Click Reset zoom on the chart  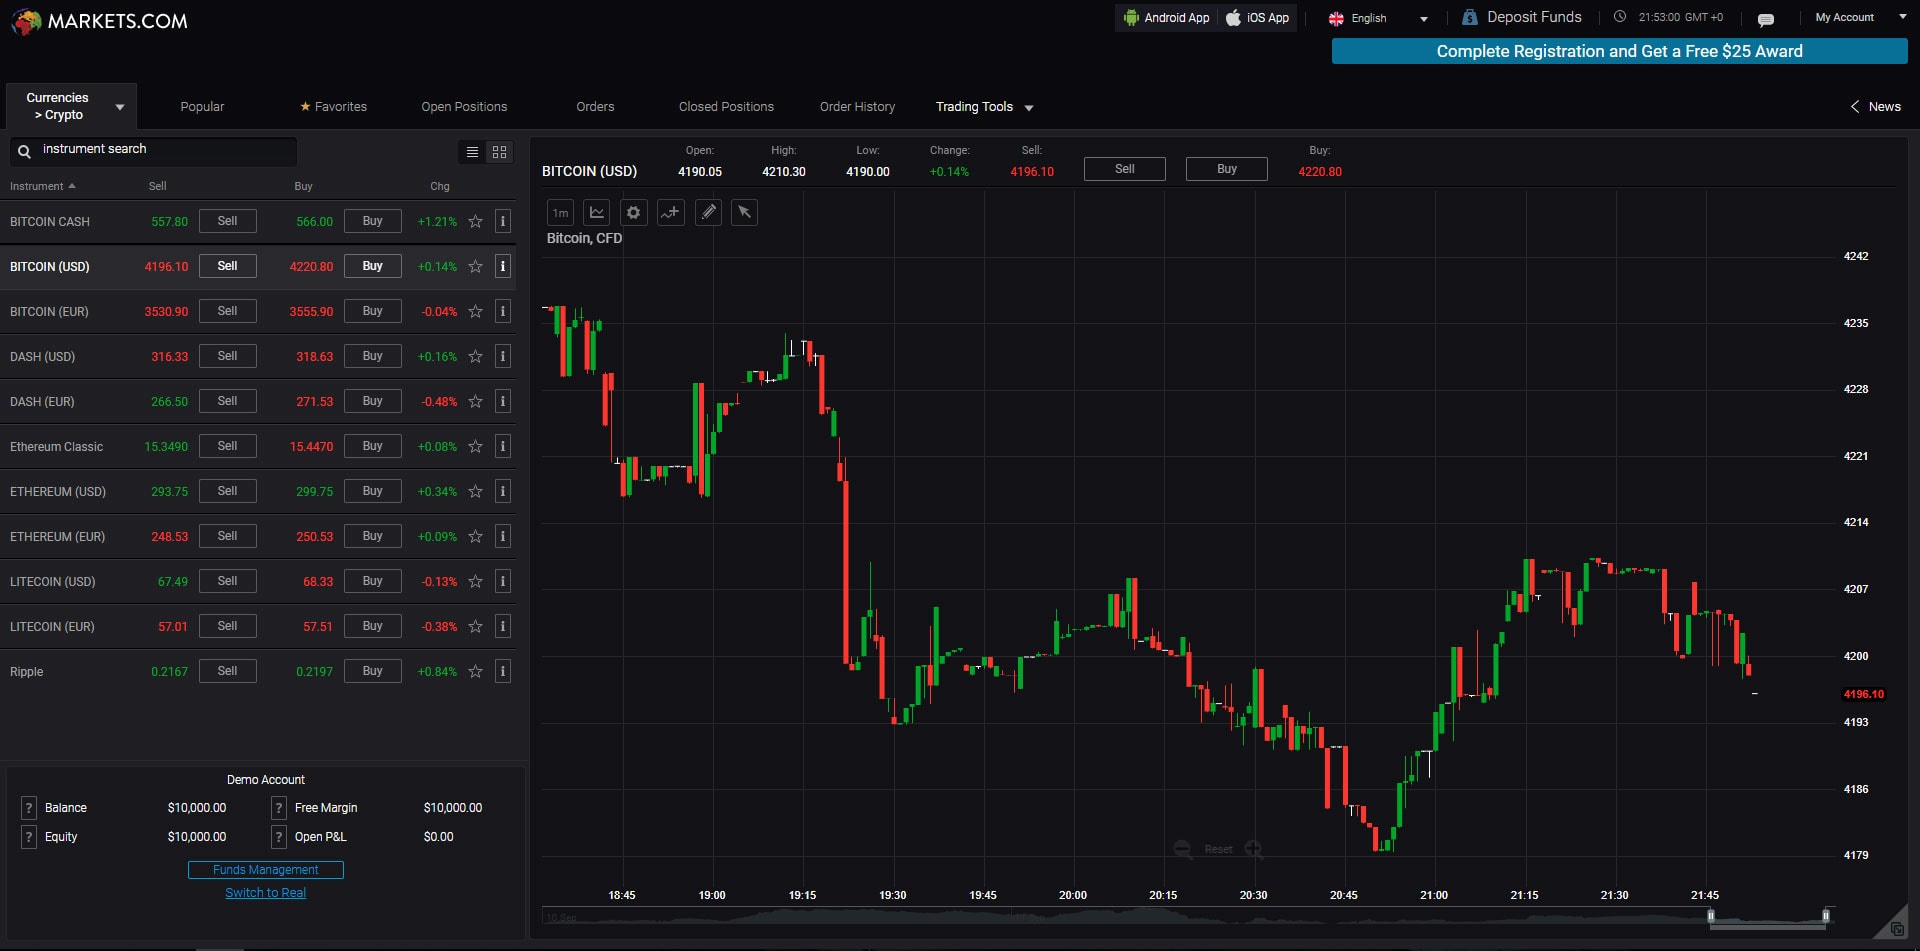coord(1218,849)
